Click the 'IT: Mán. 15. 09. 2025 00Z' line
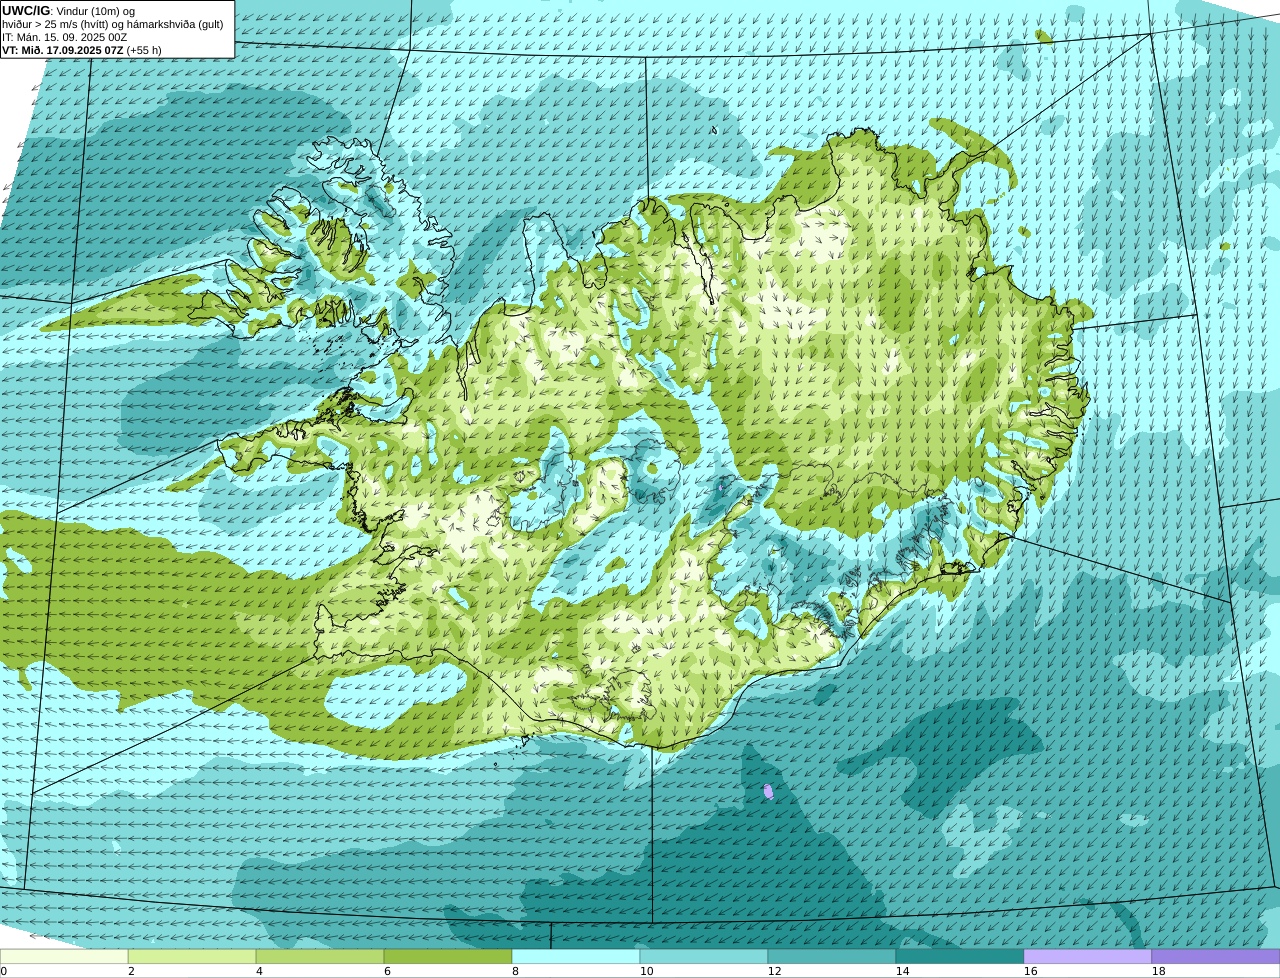1280x978 pixels. pos(65,36)
